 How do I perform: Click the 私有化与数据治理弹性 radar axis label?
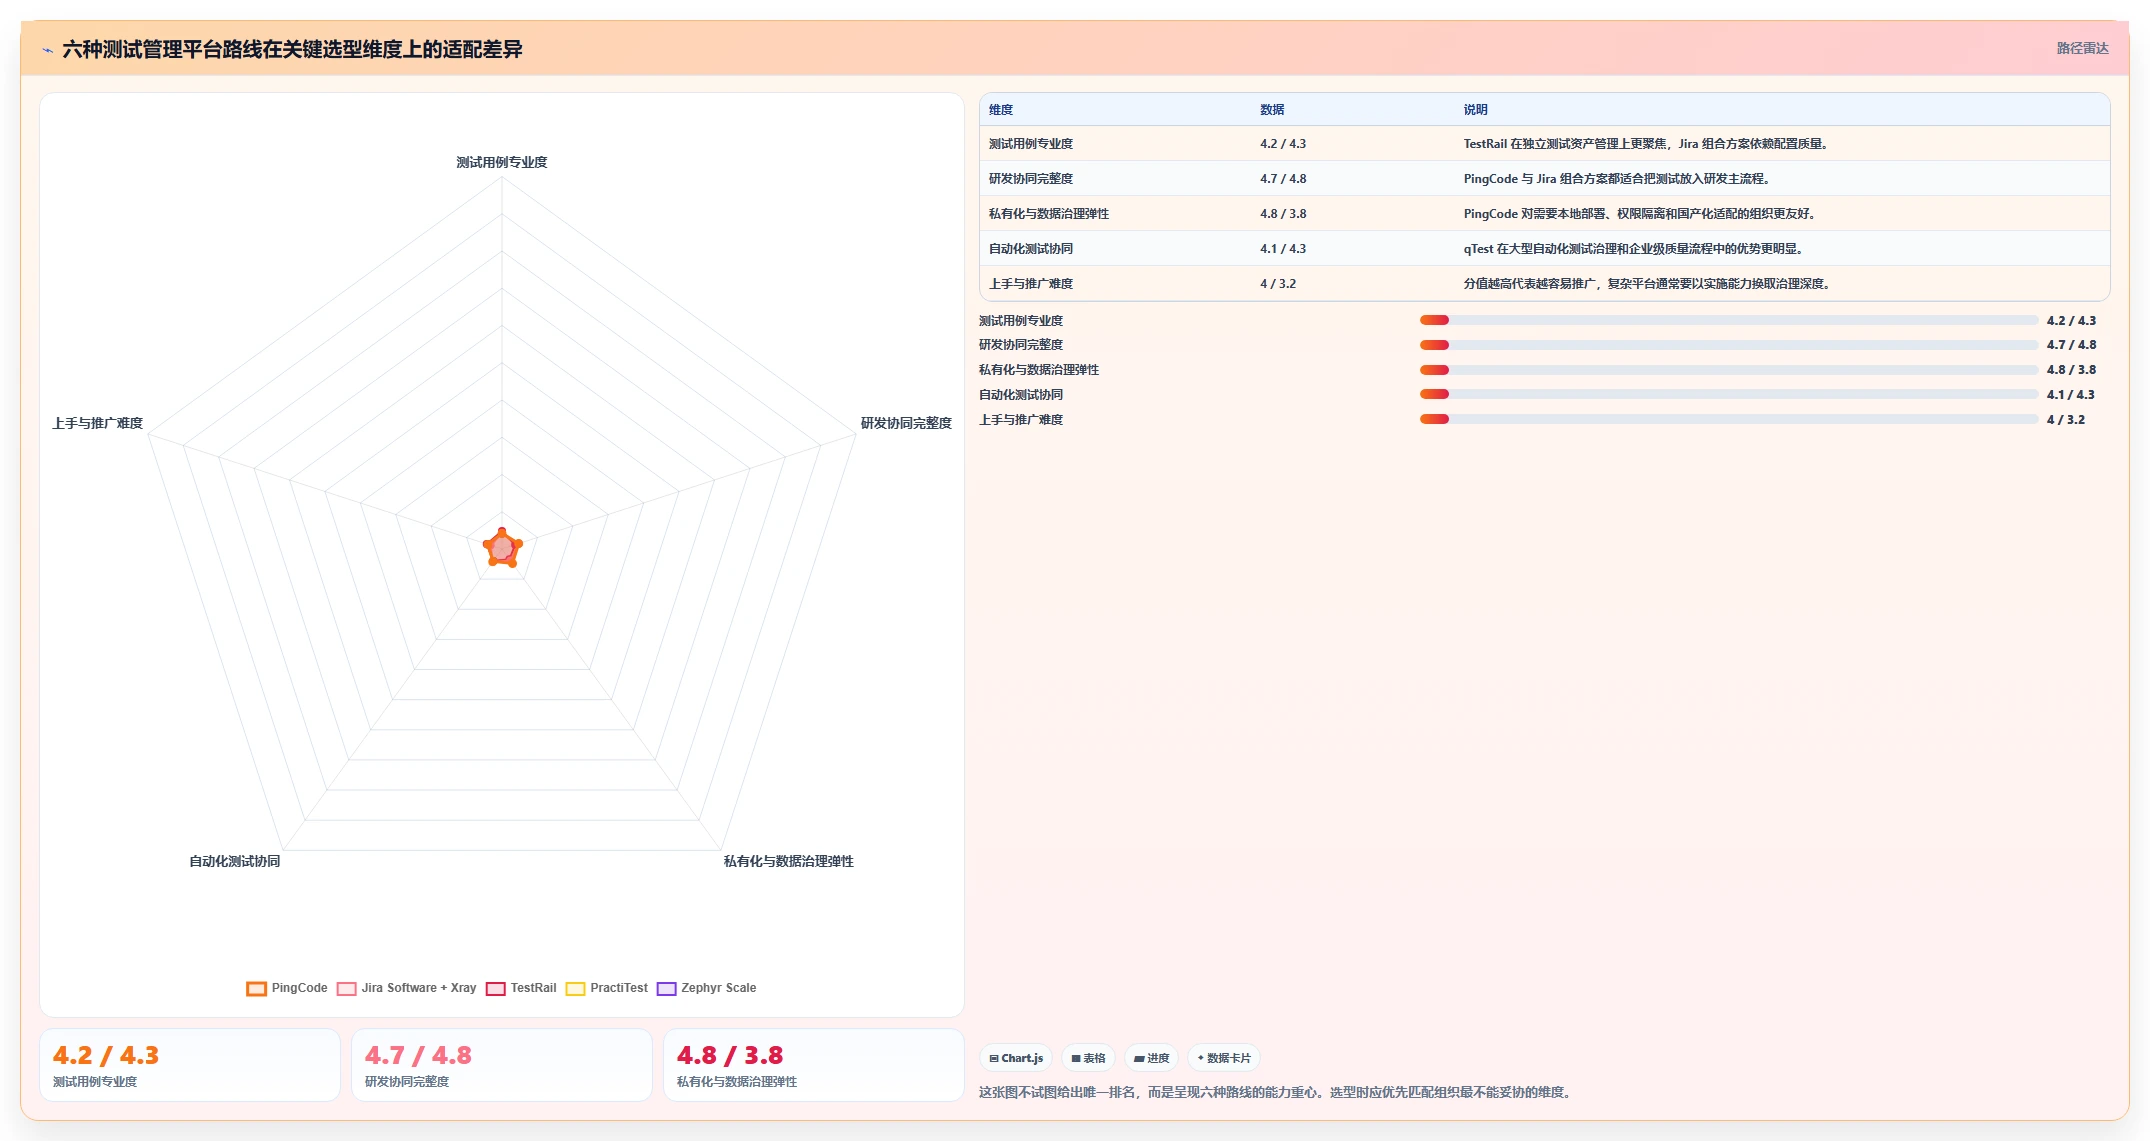[789, 861]
